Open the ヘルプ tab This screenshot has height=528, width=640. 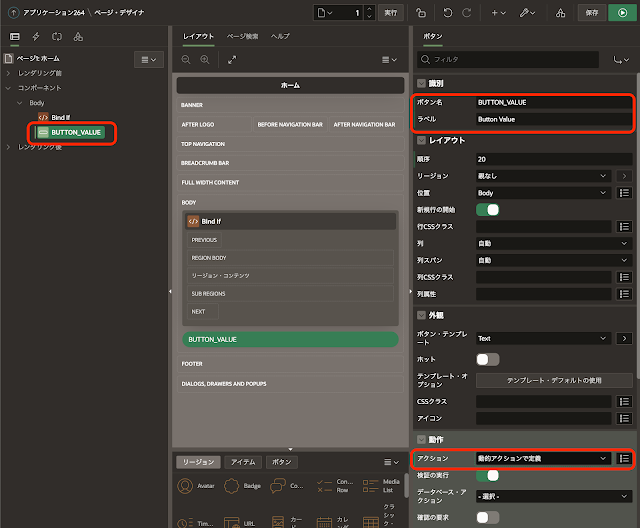pos(280,36)
